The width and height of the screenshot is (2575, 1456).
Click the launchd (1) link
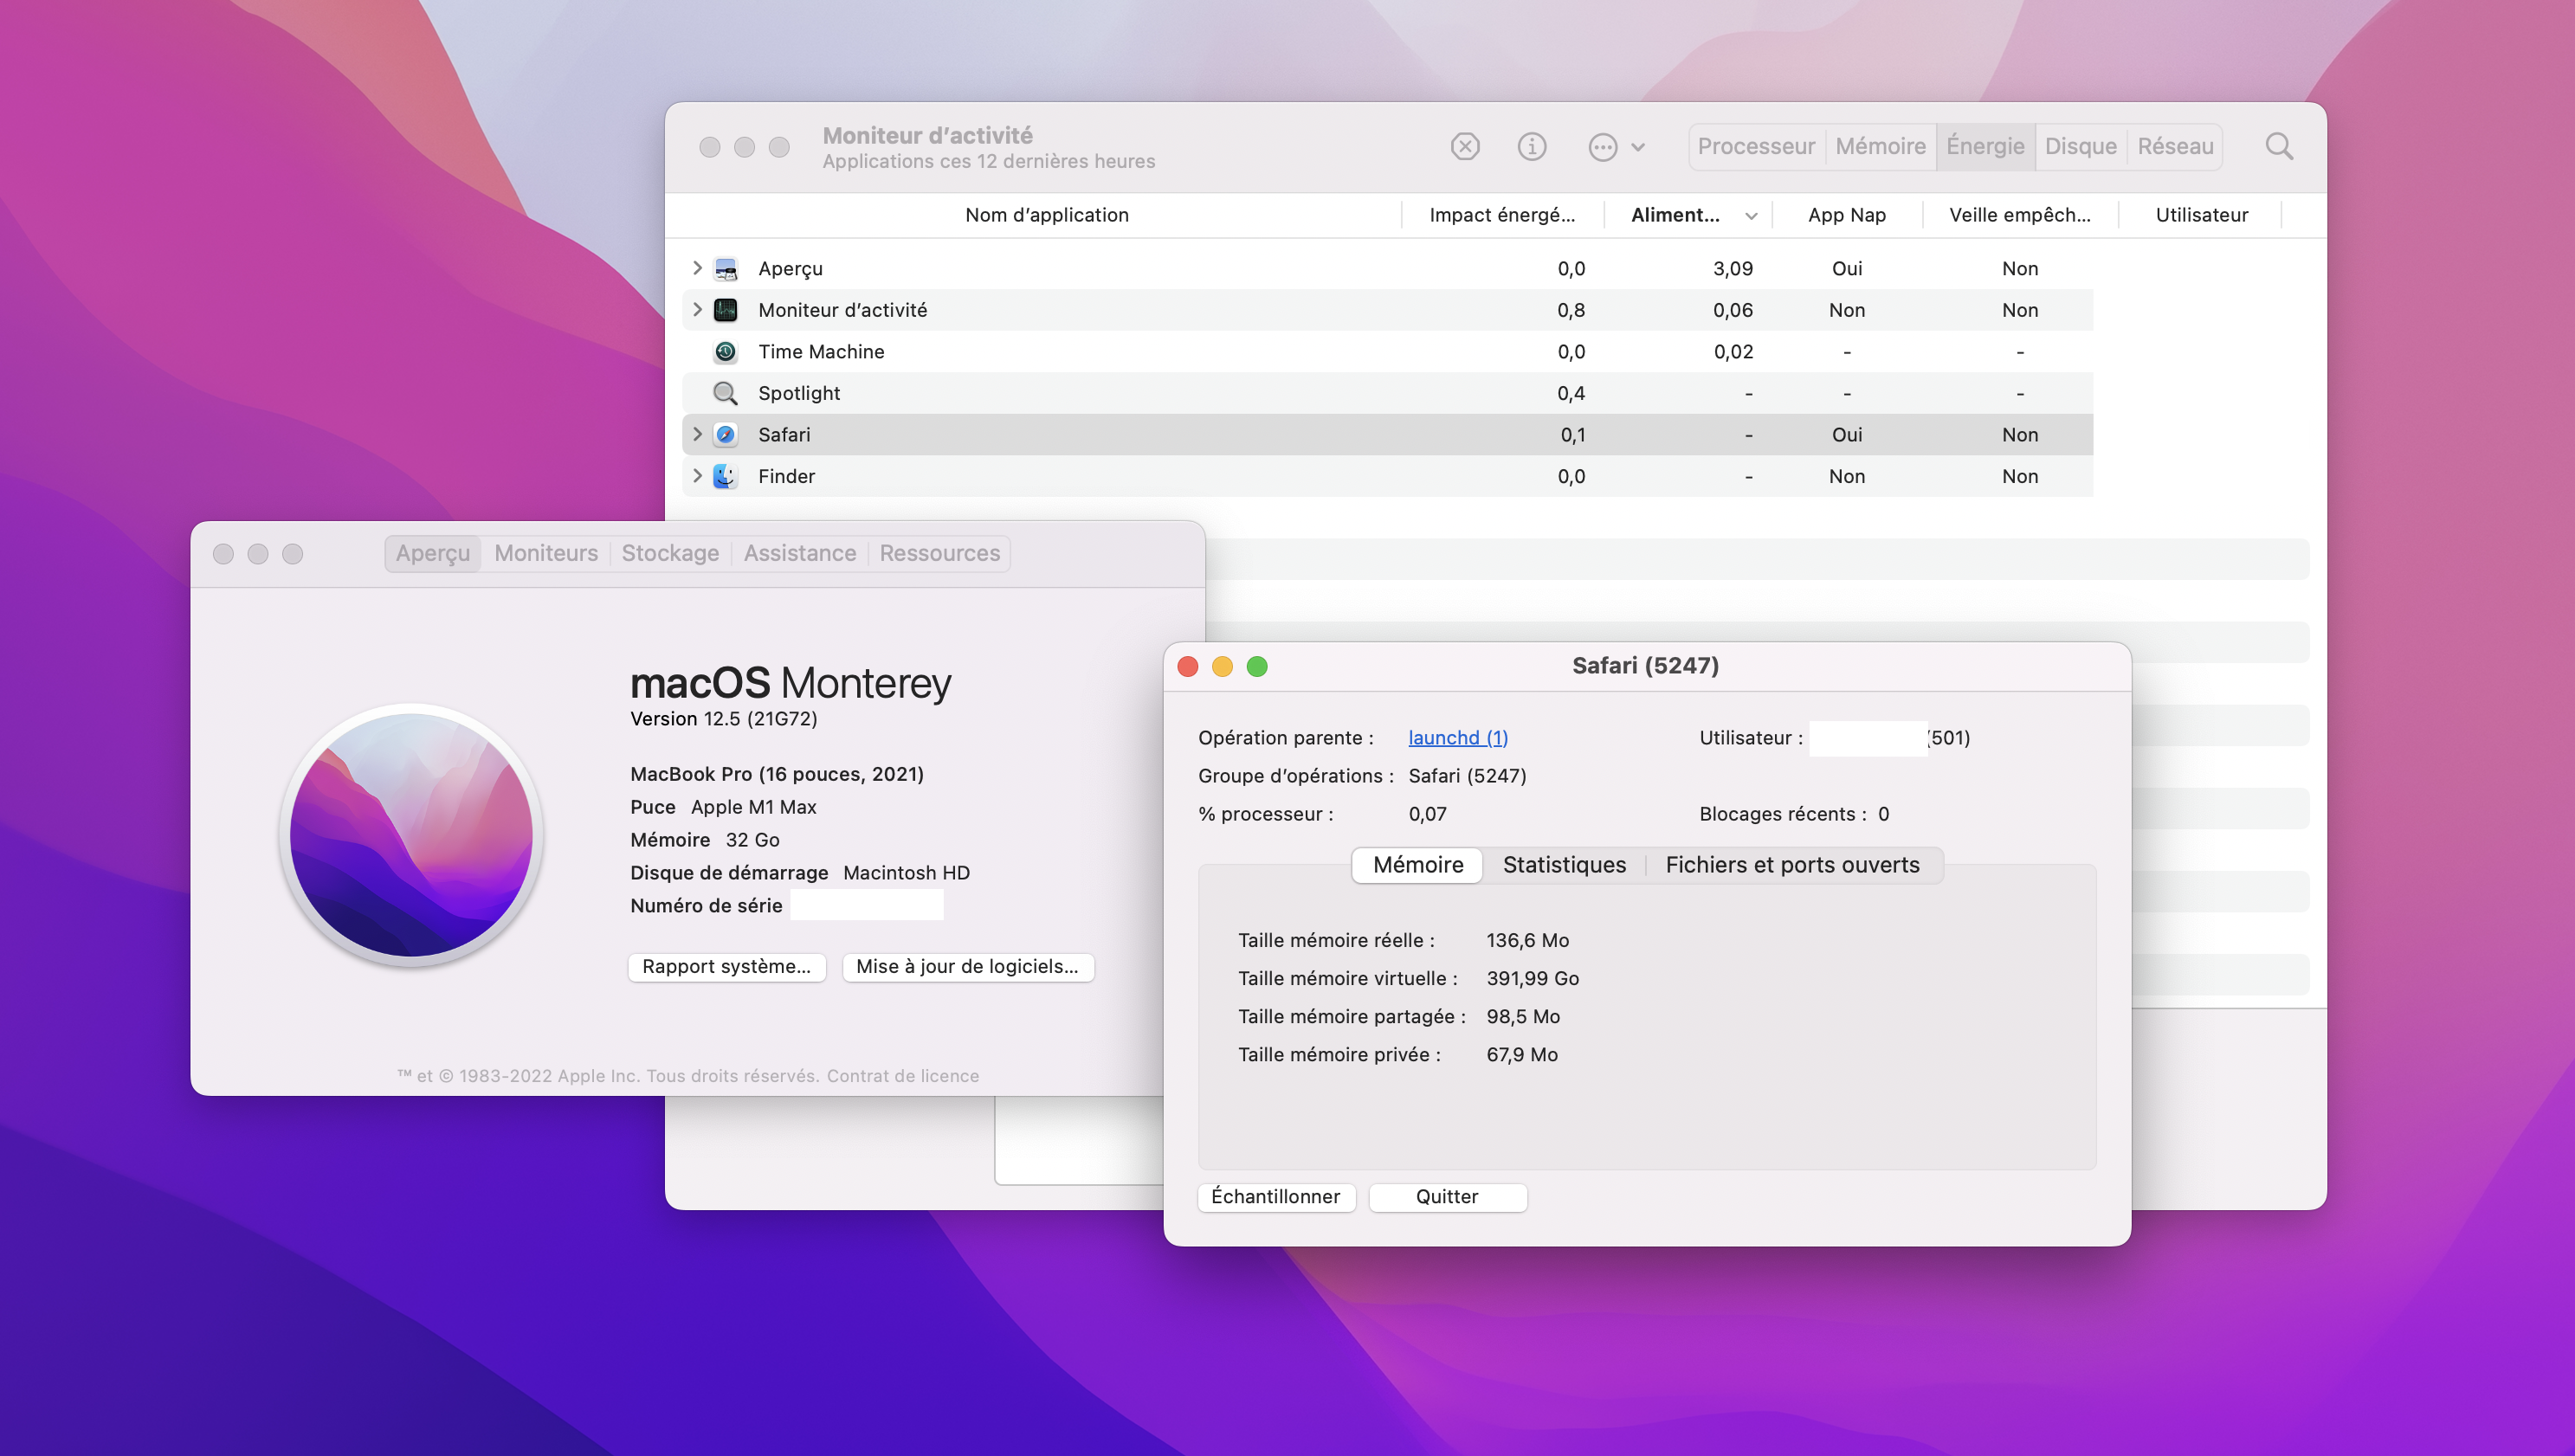tap(1457, 738)
